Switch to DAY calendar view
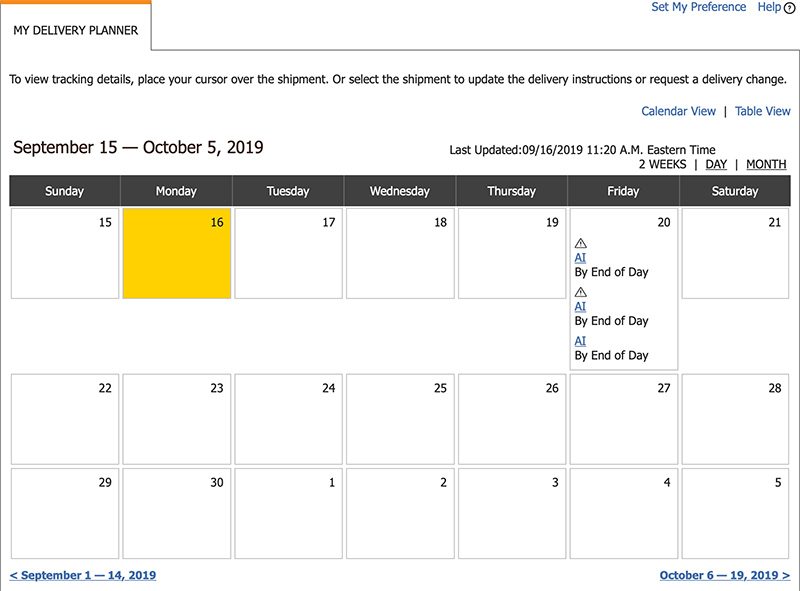 click(716, 164)
